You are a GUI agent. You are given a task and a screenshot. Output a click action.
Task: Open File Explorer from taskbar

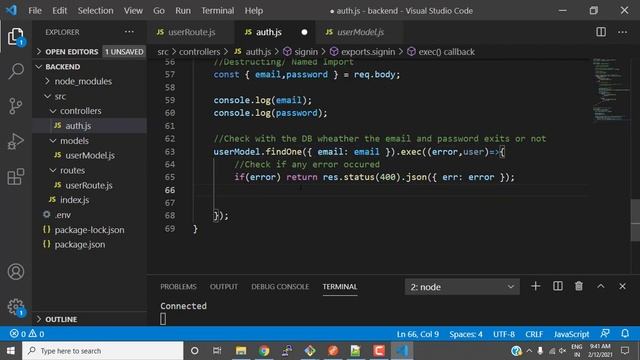click(x=241, y=351)
